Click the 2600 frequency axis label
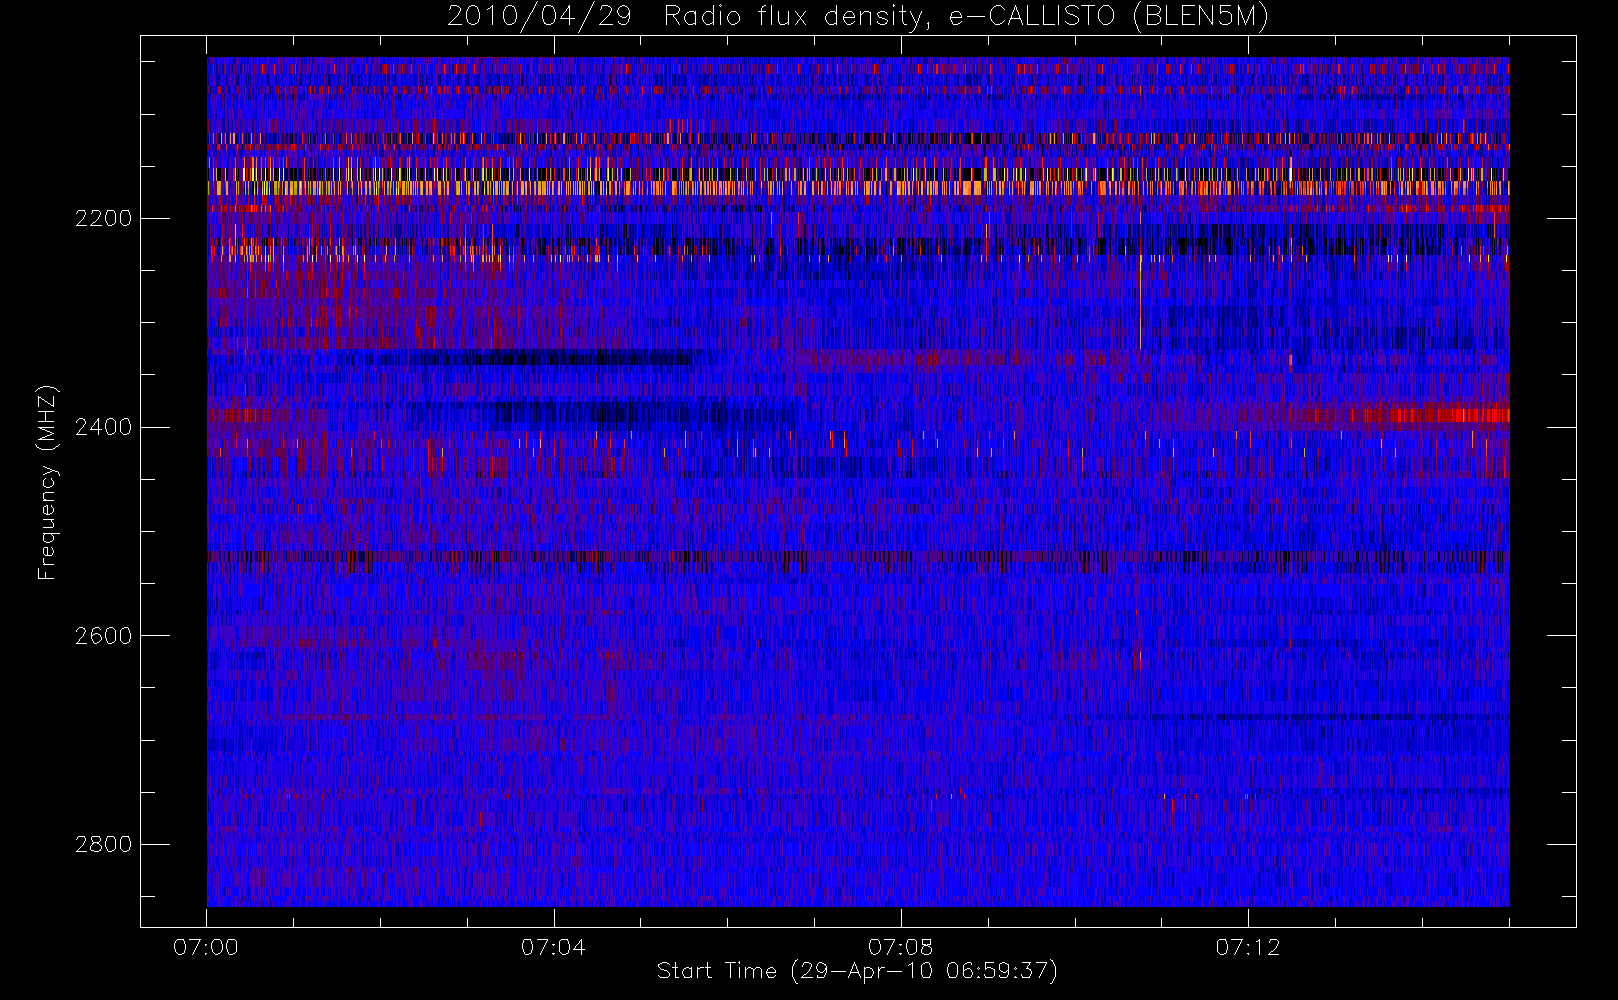Screen dimensions: 1618x1000 point(103,636)
